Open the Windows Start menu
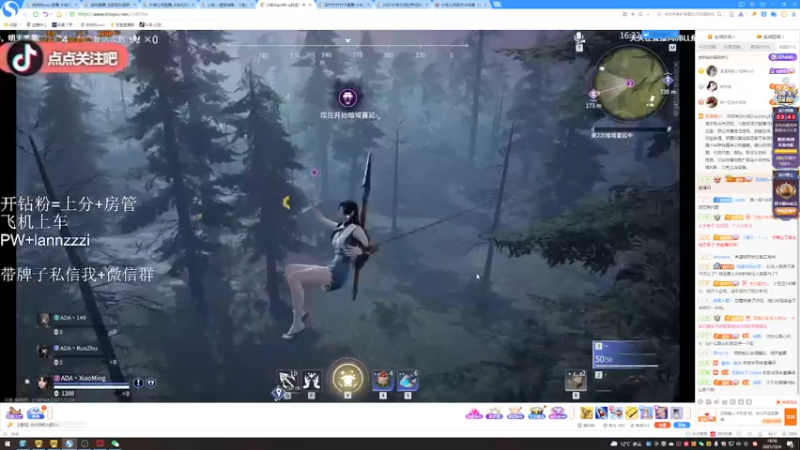The width and height of the screenshot is (800, 450). click(x=7, y=444)
